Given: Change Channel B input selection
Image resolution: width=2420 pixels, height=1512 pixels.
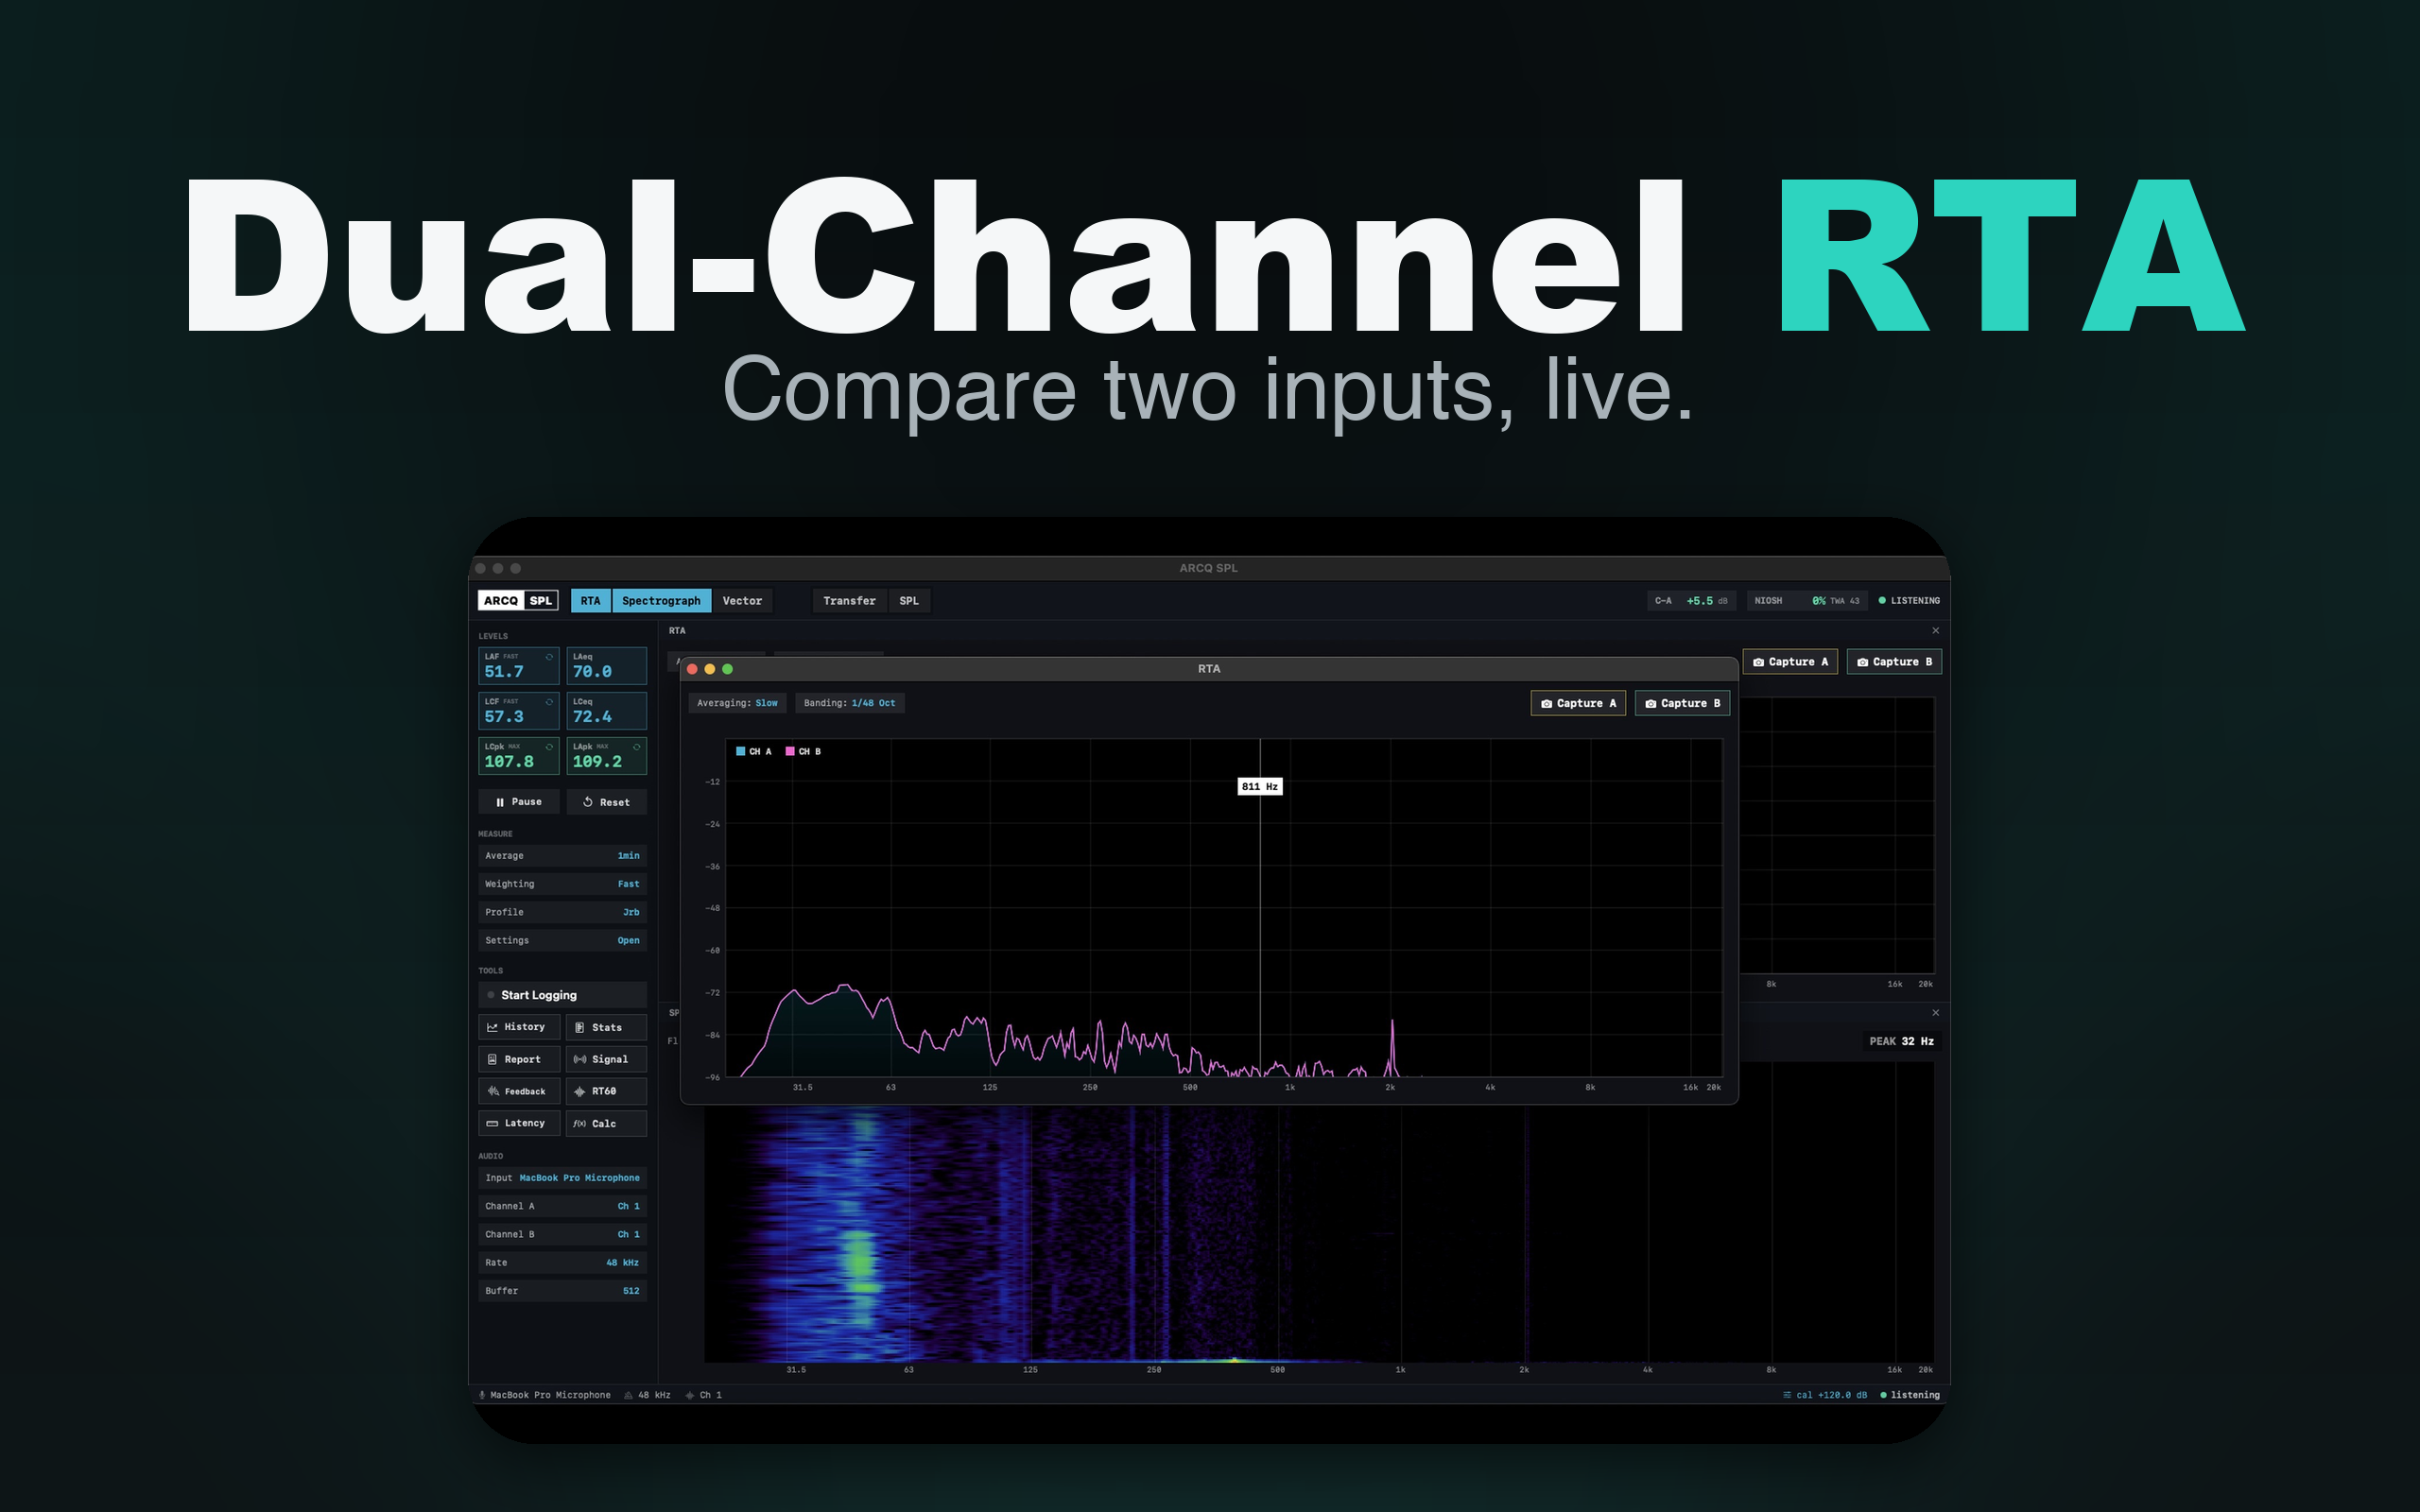Looking at the screenshot, I should 562,1234.
